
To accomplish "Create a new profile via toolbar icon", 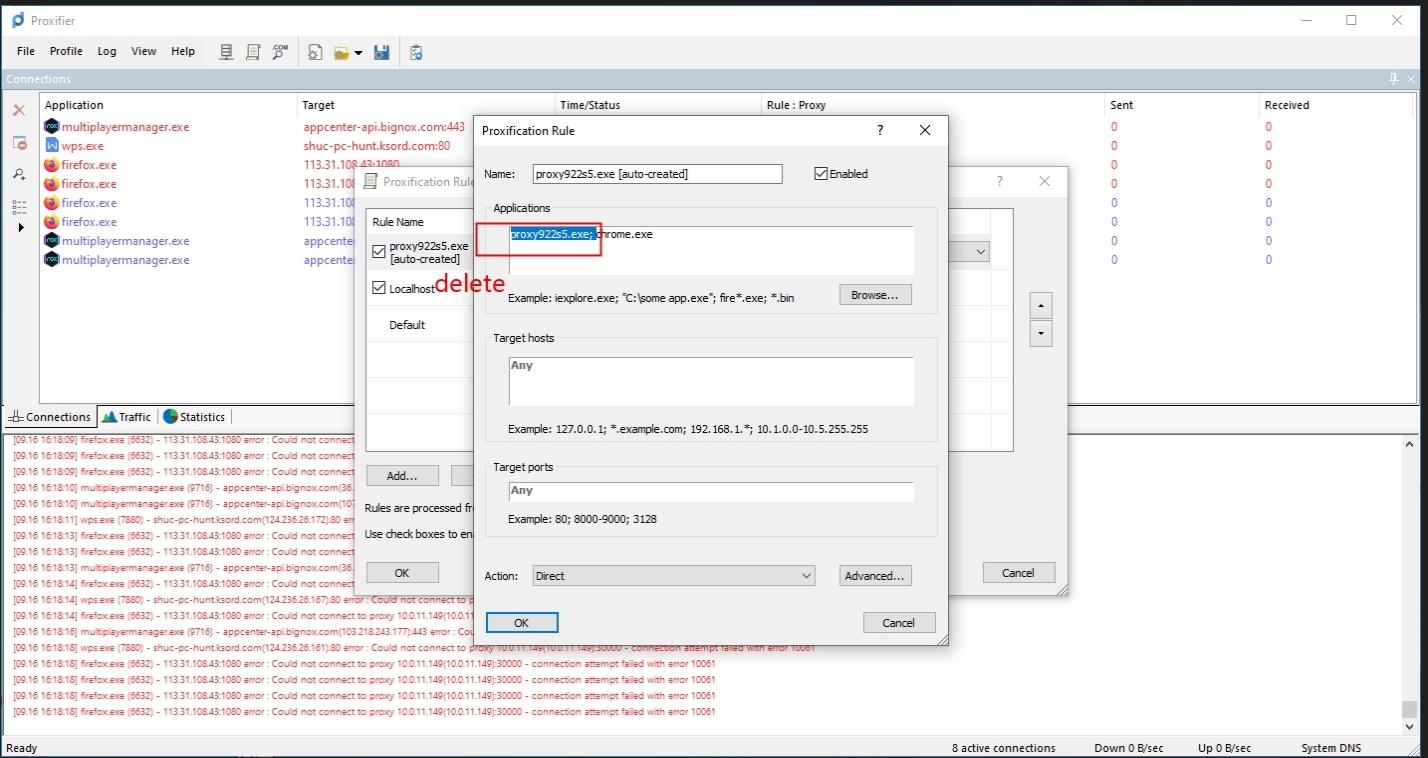I will (x=315, y=51).
